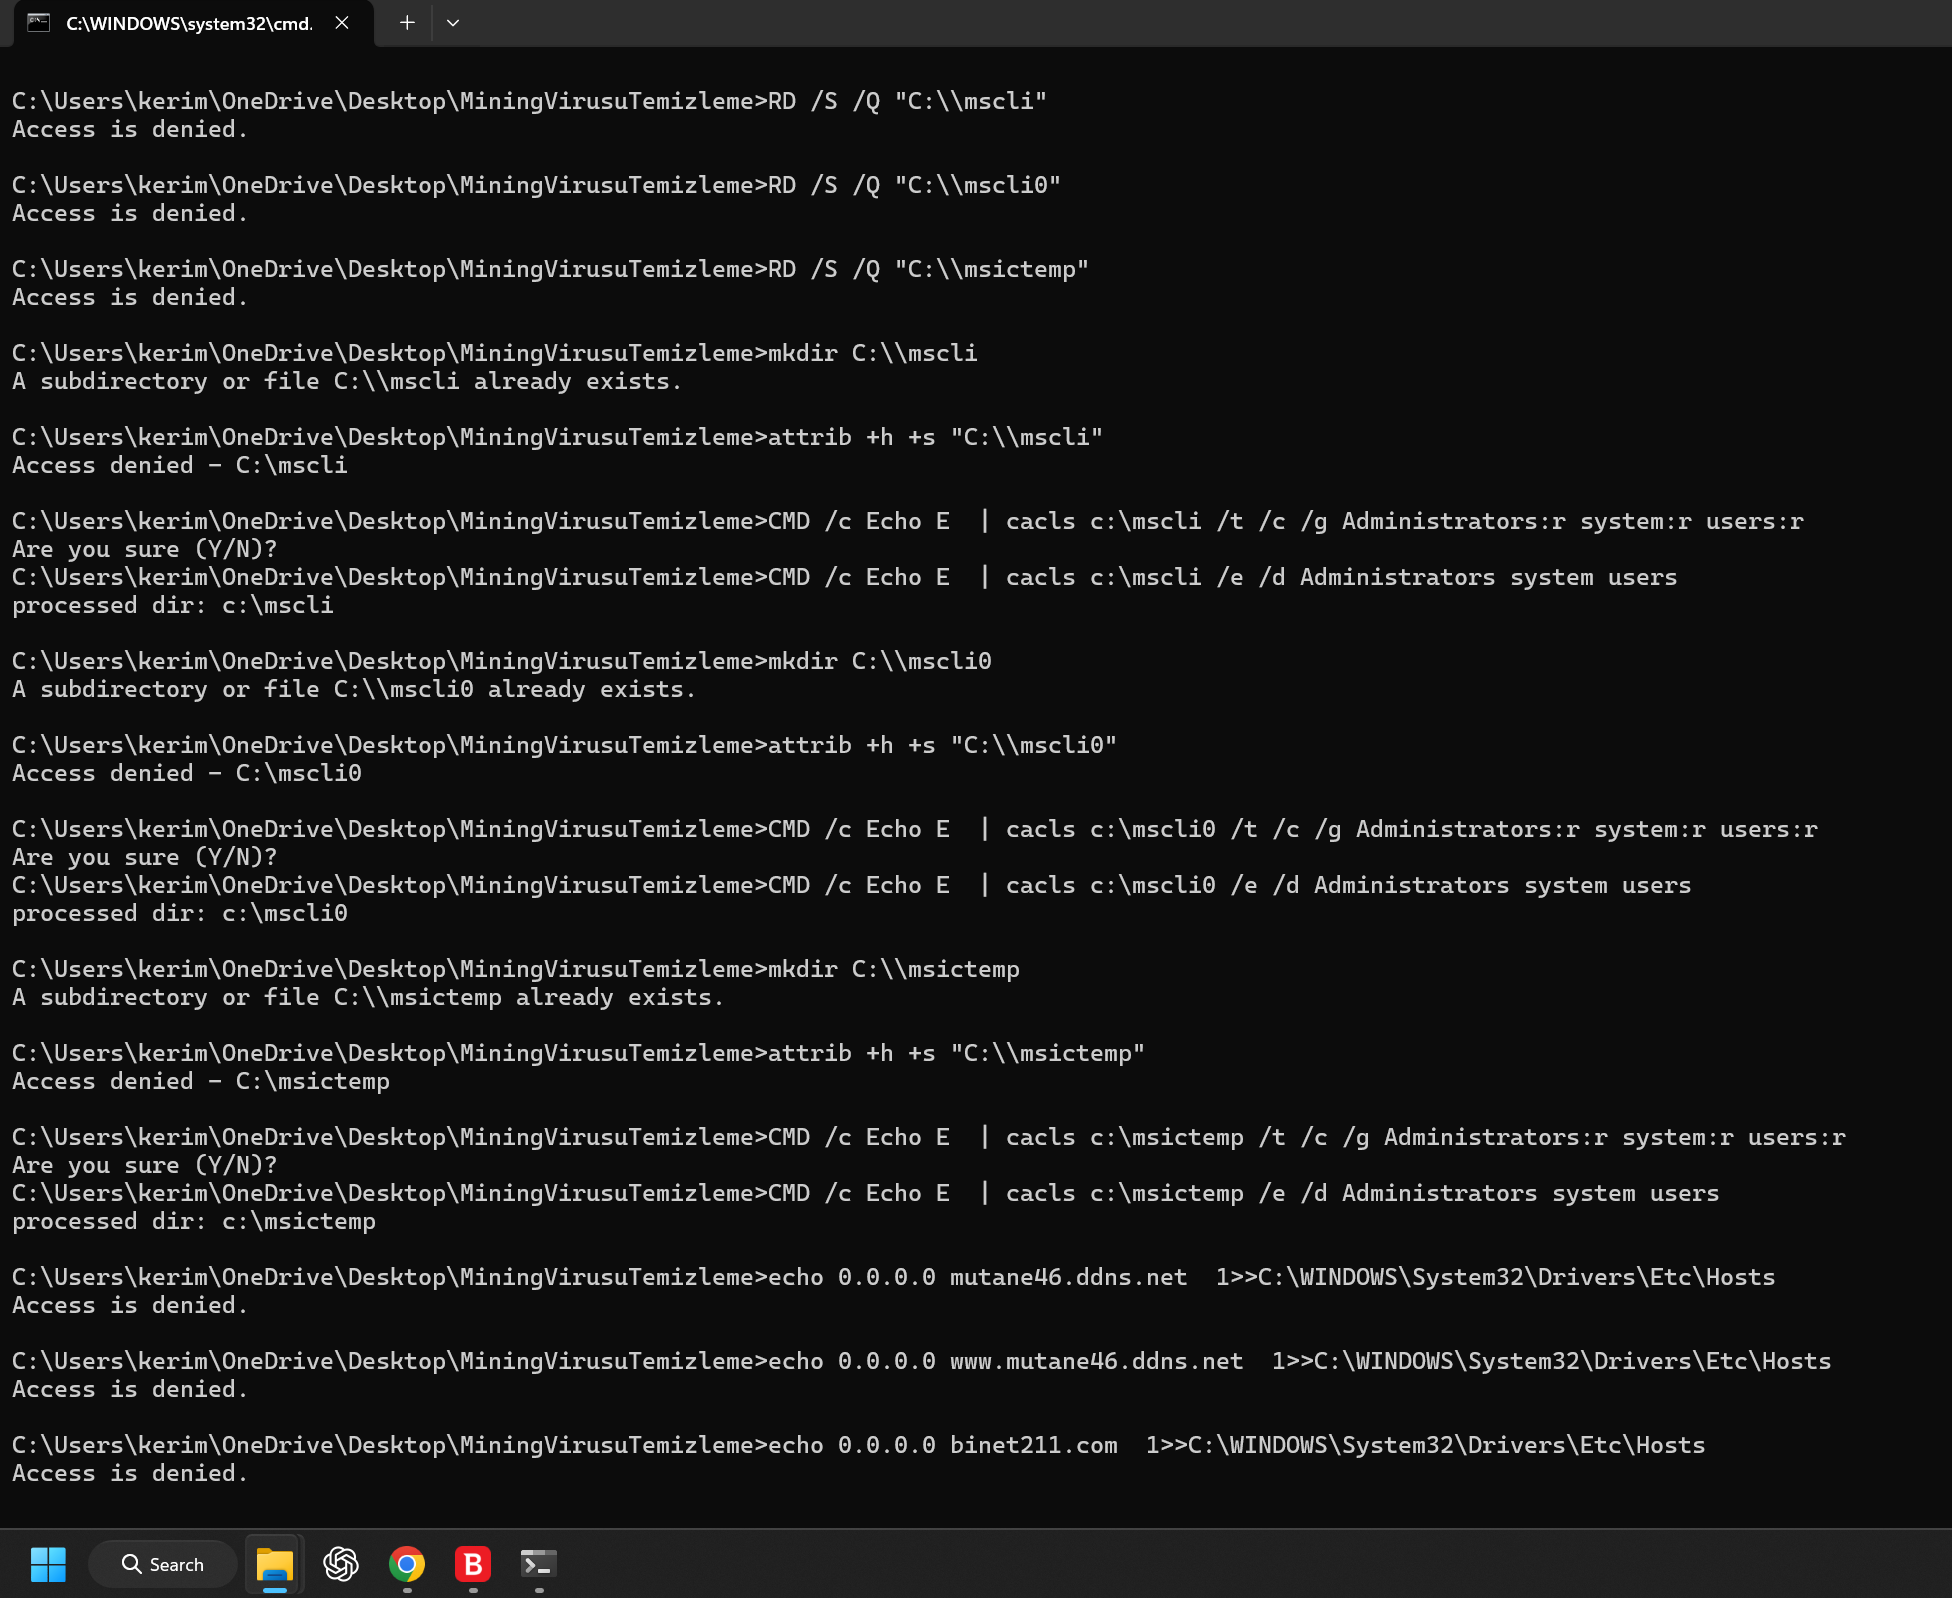Click the 'processed dir: c:\msictemp' output line
This screenshot has height=1598, width=1952.
tap(194, 1221)
